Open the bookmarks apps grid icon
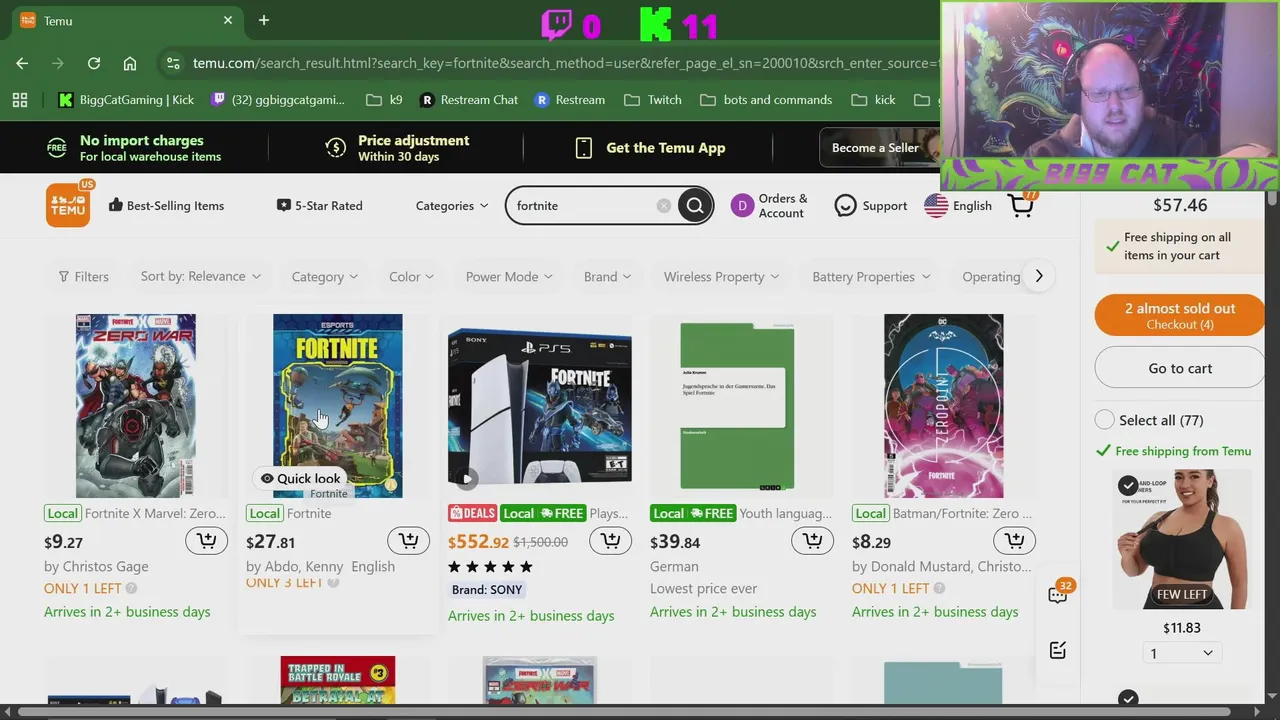The width and height of the screenshot is (1280, 720). tap(20, 100)
